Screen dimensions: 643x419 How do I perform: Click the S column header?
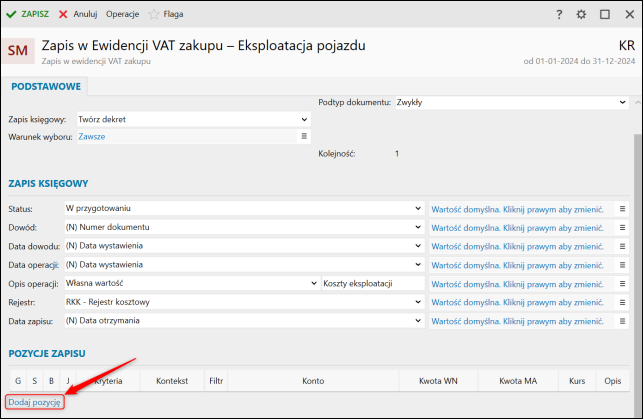coord(35,381)
